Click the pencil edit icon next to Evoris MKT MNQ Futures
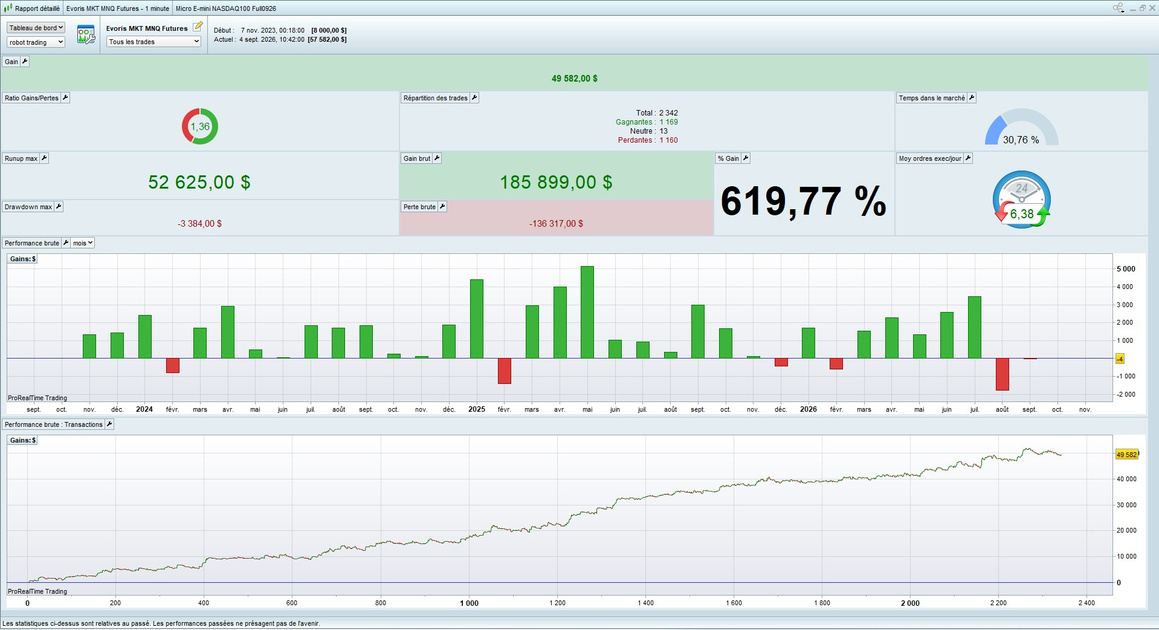1159x630 pixels. (x=197, y=27)
